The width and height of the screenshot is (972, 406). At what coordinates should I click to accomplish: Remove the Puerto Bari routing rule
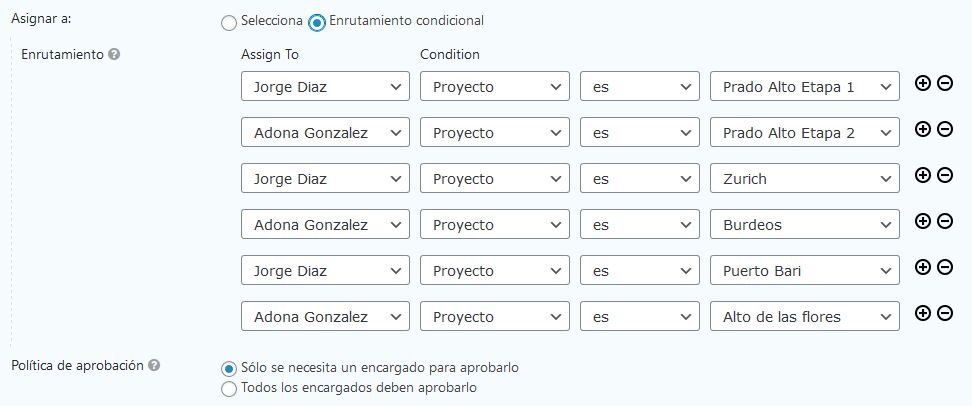tap(944, 267)
